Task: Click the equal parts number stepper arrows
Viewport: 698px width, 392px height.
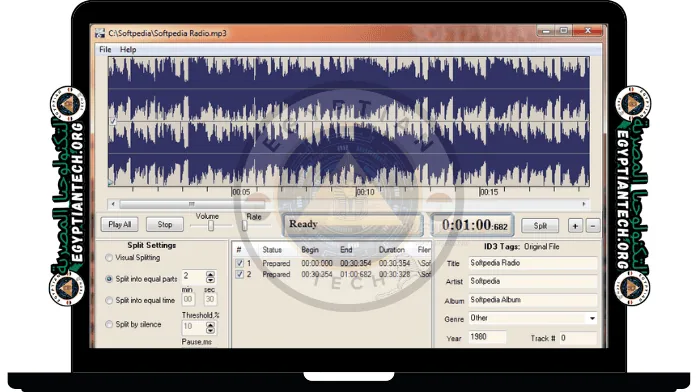Action: coord(211,277)
